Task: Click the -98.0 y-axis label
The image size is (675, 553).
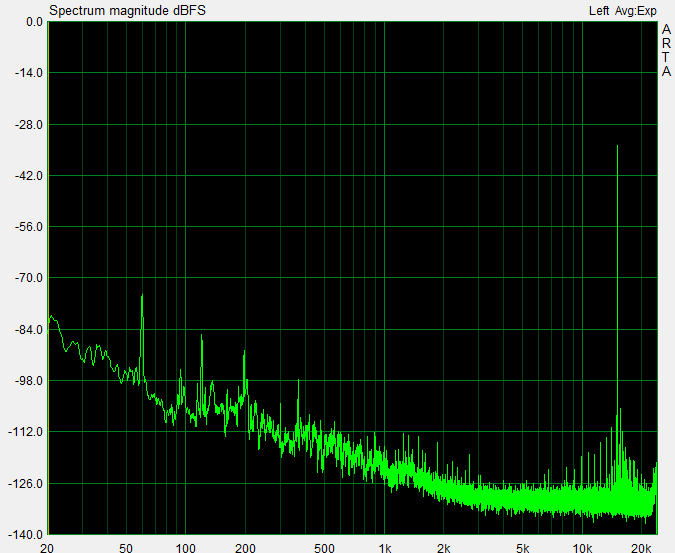Action: pos(29,381)
